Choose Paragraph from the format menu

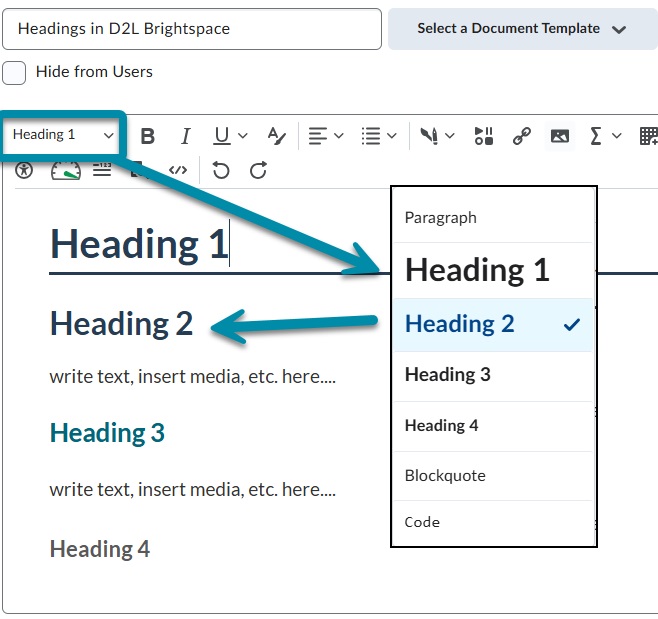tap(493, 218)
